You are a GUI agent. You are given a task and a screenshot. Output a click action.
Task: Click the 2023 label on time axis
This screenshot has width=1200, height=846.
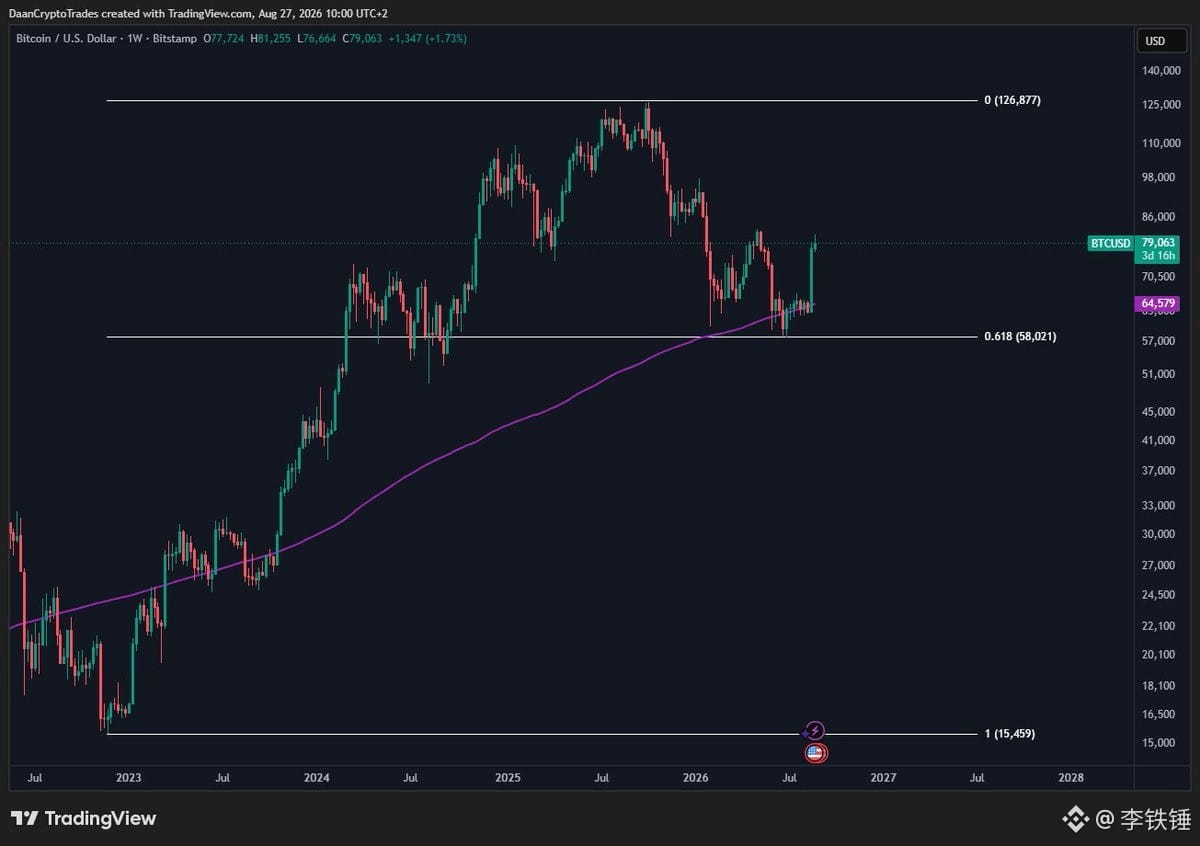pyautogui.click(x=128, y=777)
